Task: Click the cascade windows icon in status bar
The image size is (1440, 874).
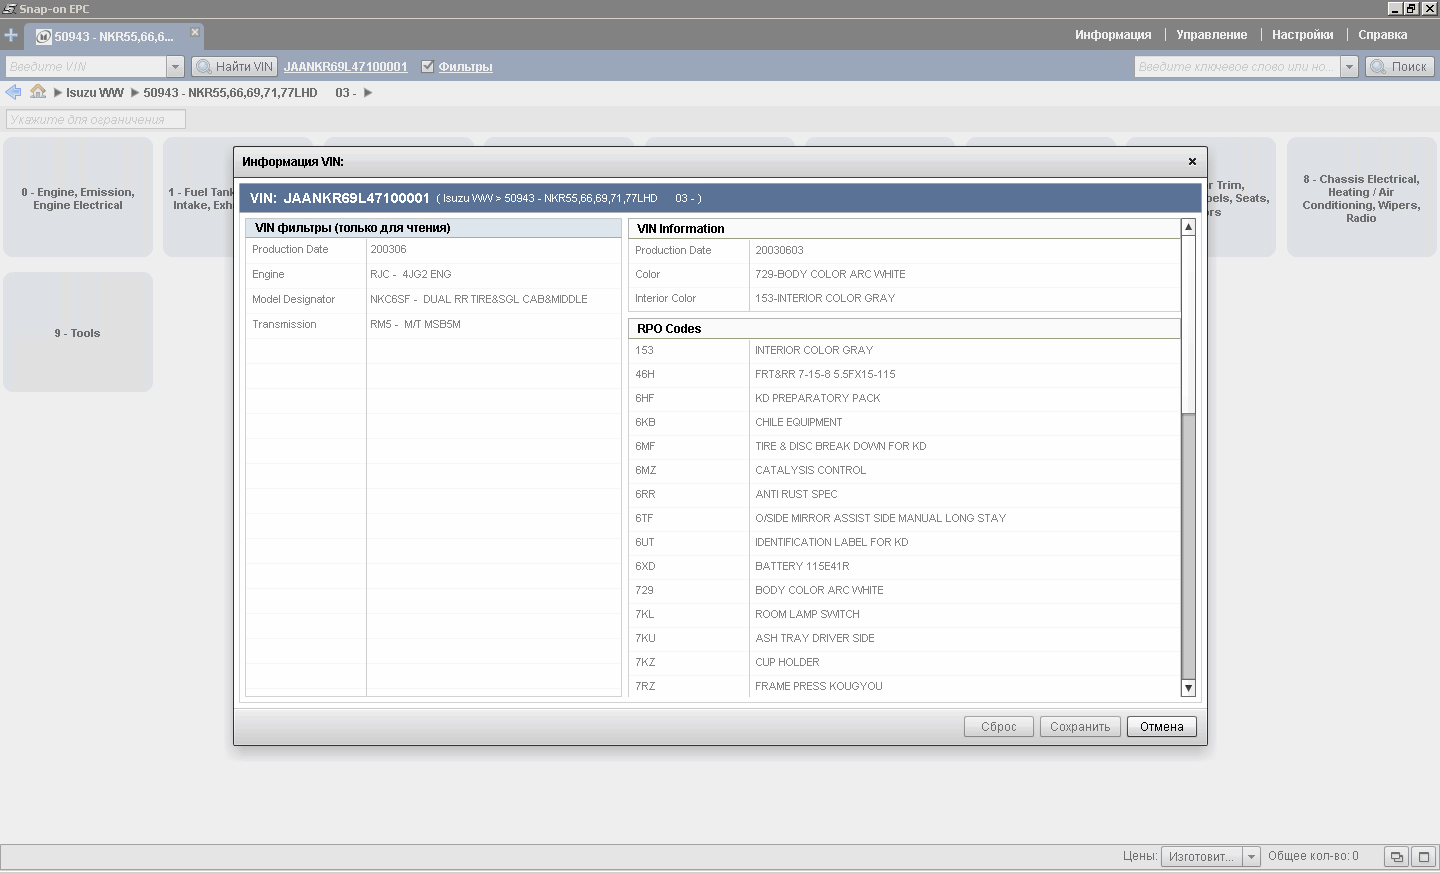Action: click(x=1397, y=857)
